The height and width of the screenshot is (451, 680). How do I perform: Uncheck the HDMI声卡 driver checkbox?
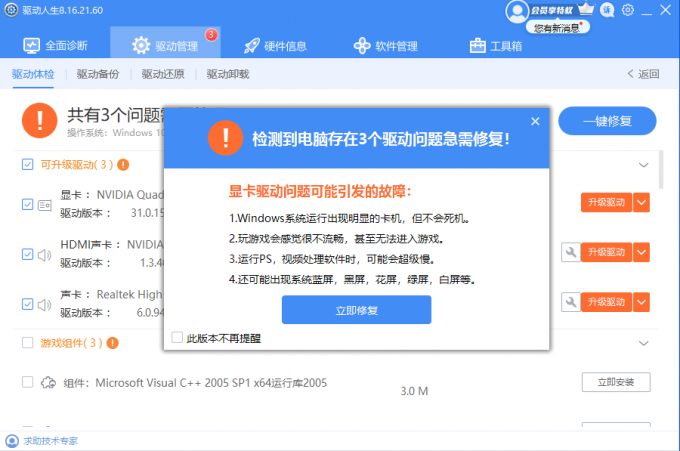(27, 254)
